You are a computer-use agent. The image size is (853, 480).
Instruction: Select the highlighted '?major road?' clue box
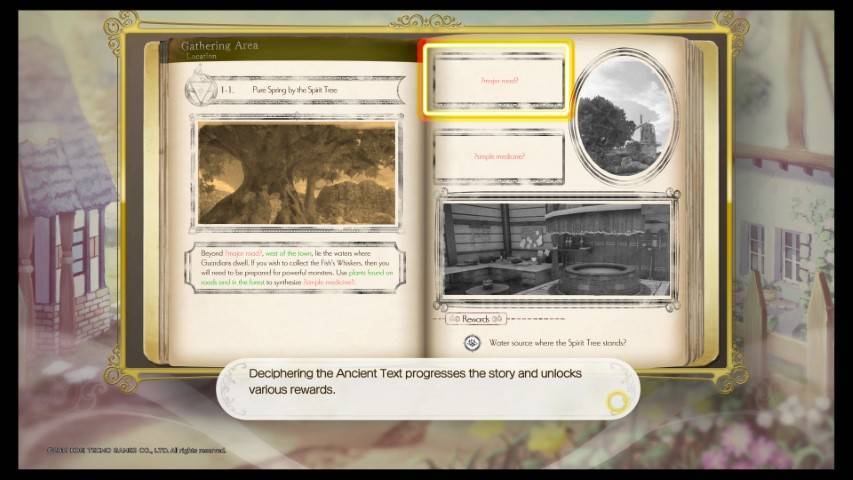[x=497, y=79]
